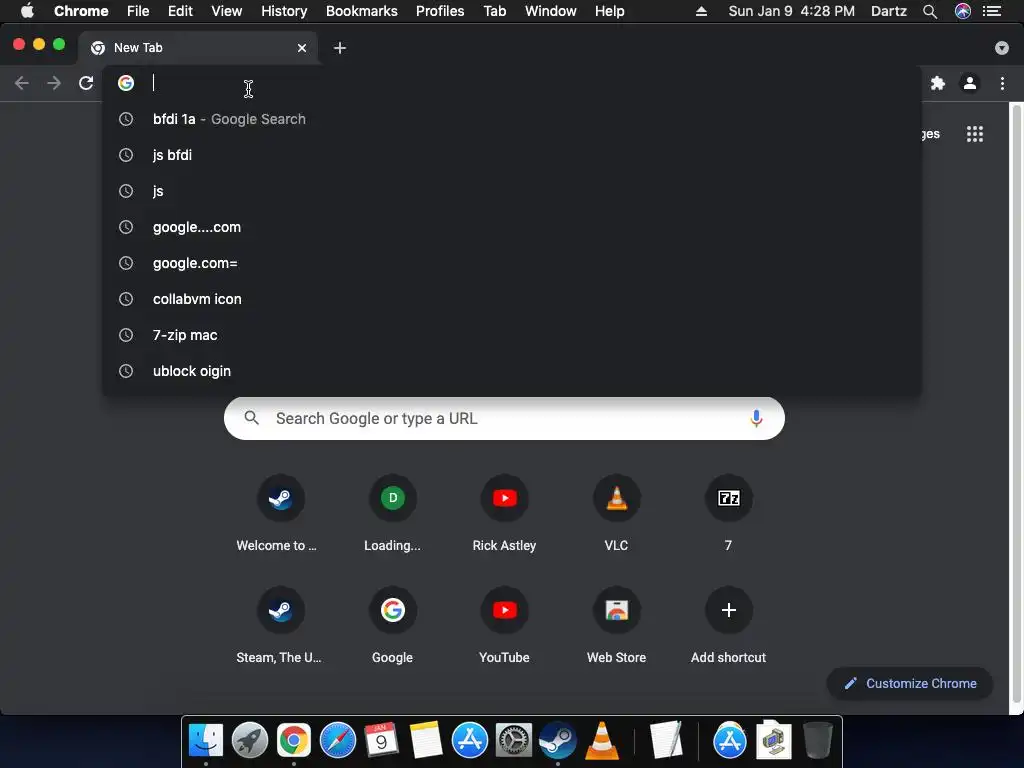Open the History menu
Viewport: 1024px width, 768px height.
pyautogui.click(x=284, y=11)
